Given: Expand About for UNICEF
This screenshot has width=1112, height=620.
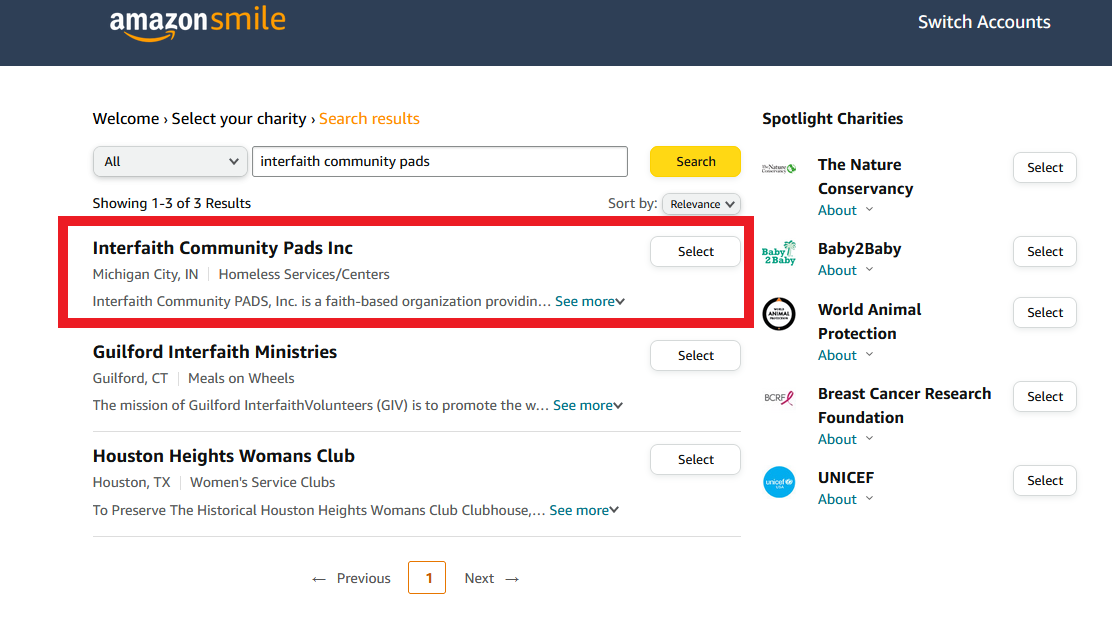Looking at the screenshot, I should click(x=845, y=500).
